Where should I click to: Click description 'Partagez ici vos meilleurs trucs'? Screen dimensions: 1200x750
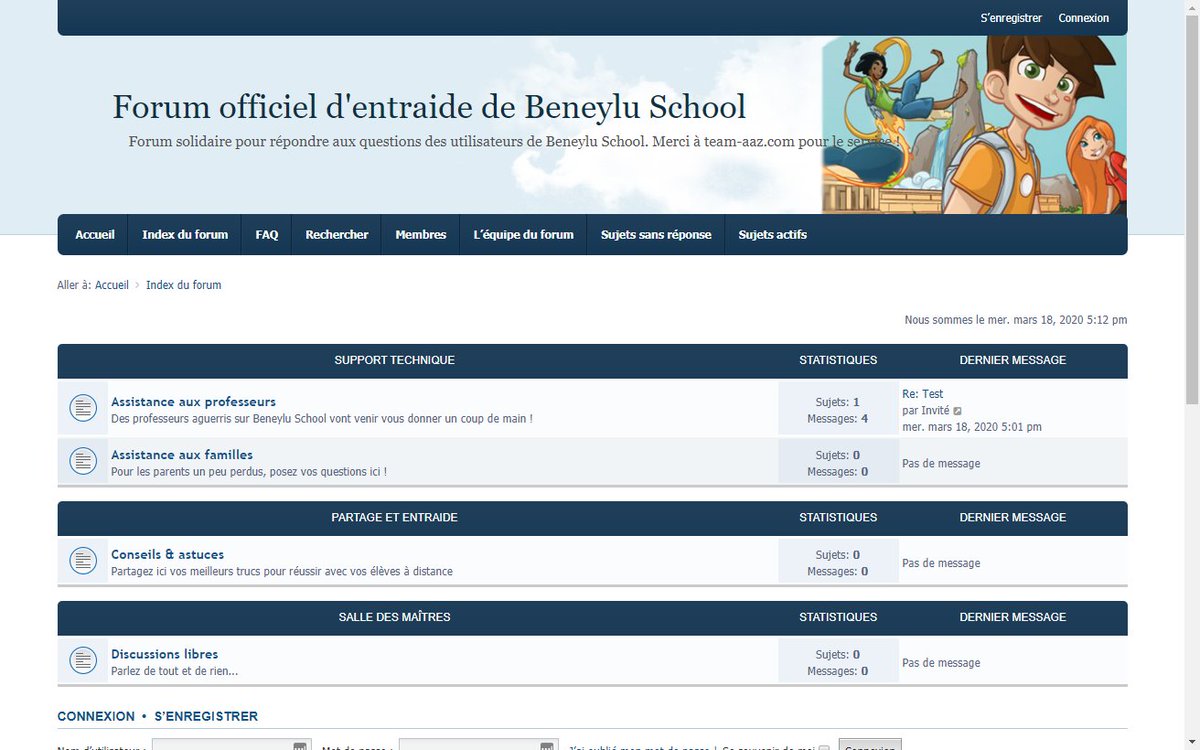(282, 572)
